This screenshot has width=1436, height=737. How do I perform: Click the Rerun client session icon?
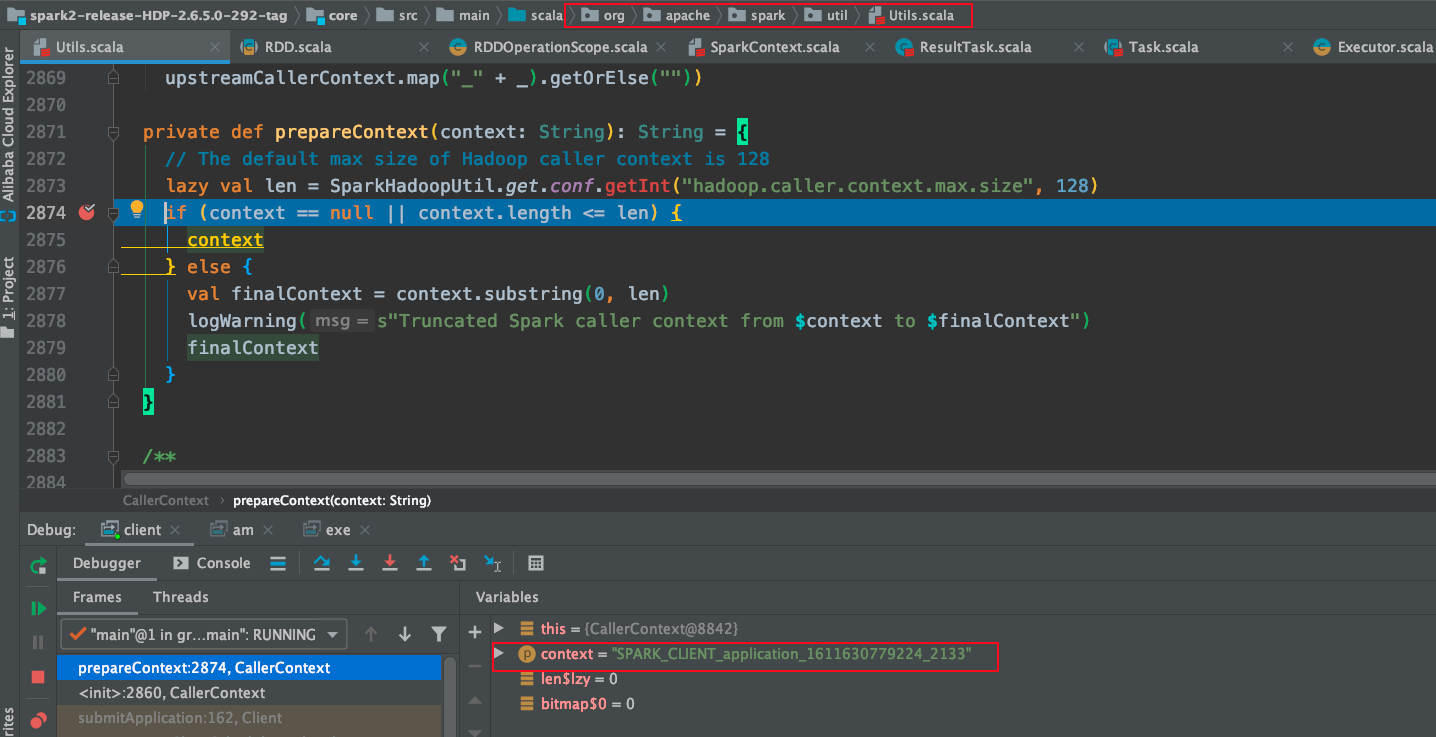[38, 566]
